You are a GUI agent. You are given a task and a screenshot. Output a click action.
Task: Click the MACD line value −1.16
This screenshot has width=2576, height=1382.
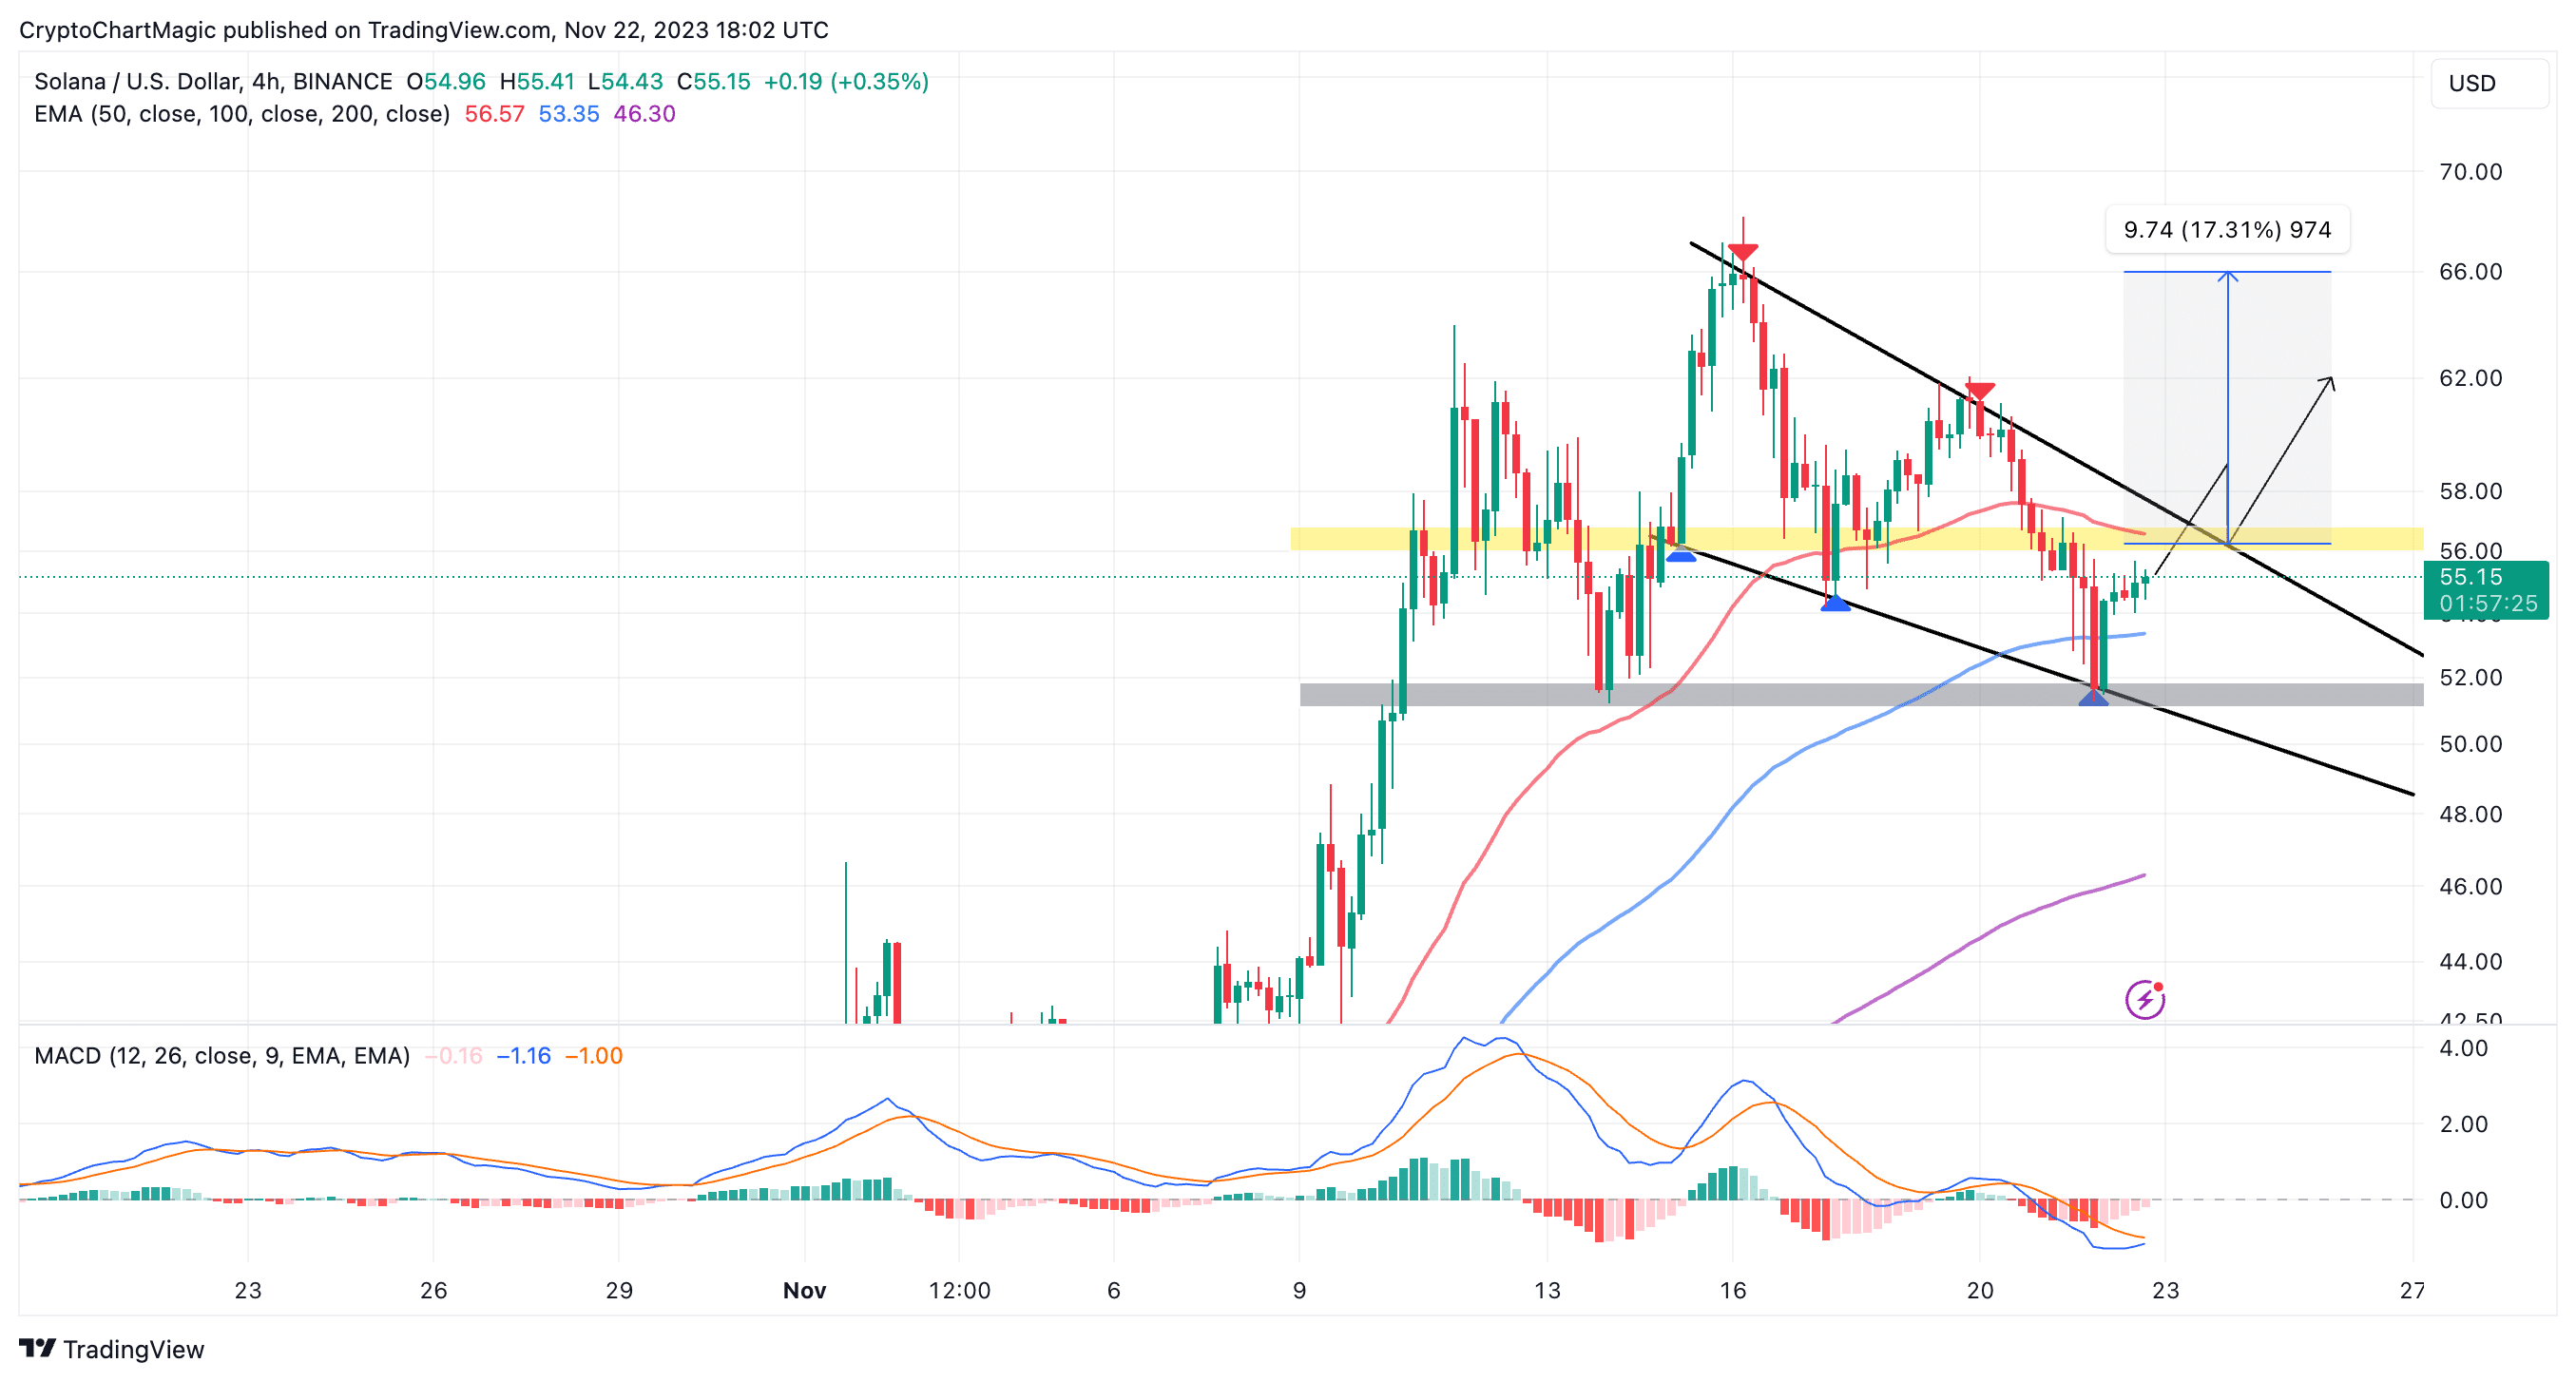coord(524,1056)
